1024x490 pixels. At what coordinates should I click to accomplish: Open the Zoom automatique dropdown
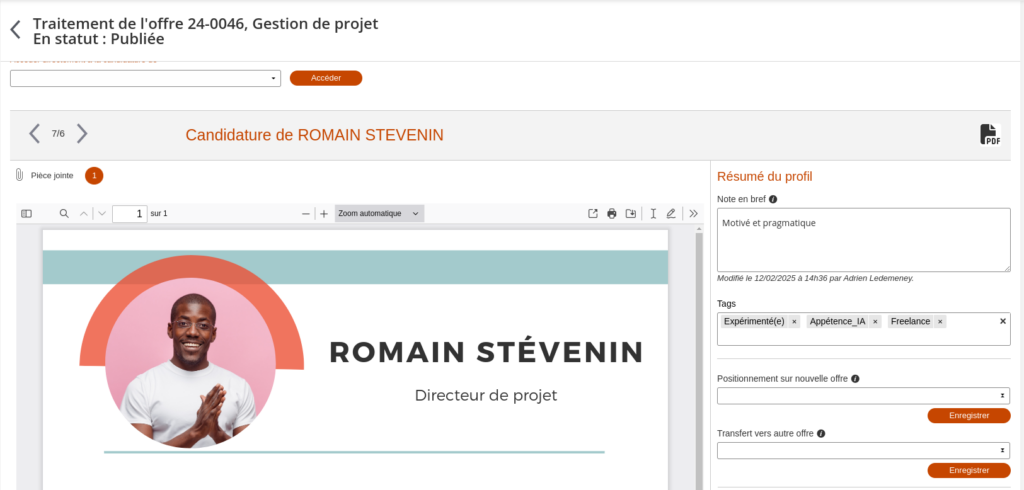[379, 213]
